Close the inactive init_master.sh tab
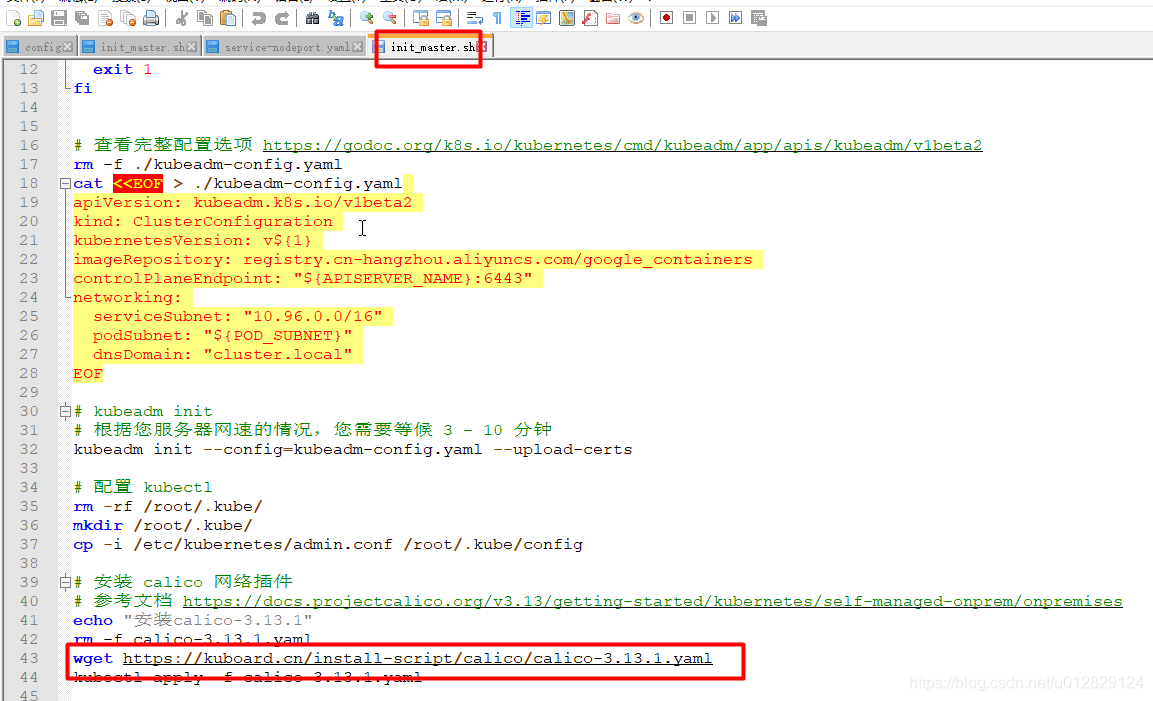Image resolution: width=1153 pixels, height=701 pixels. pyautogui.click(x=192, y=46)
